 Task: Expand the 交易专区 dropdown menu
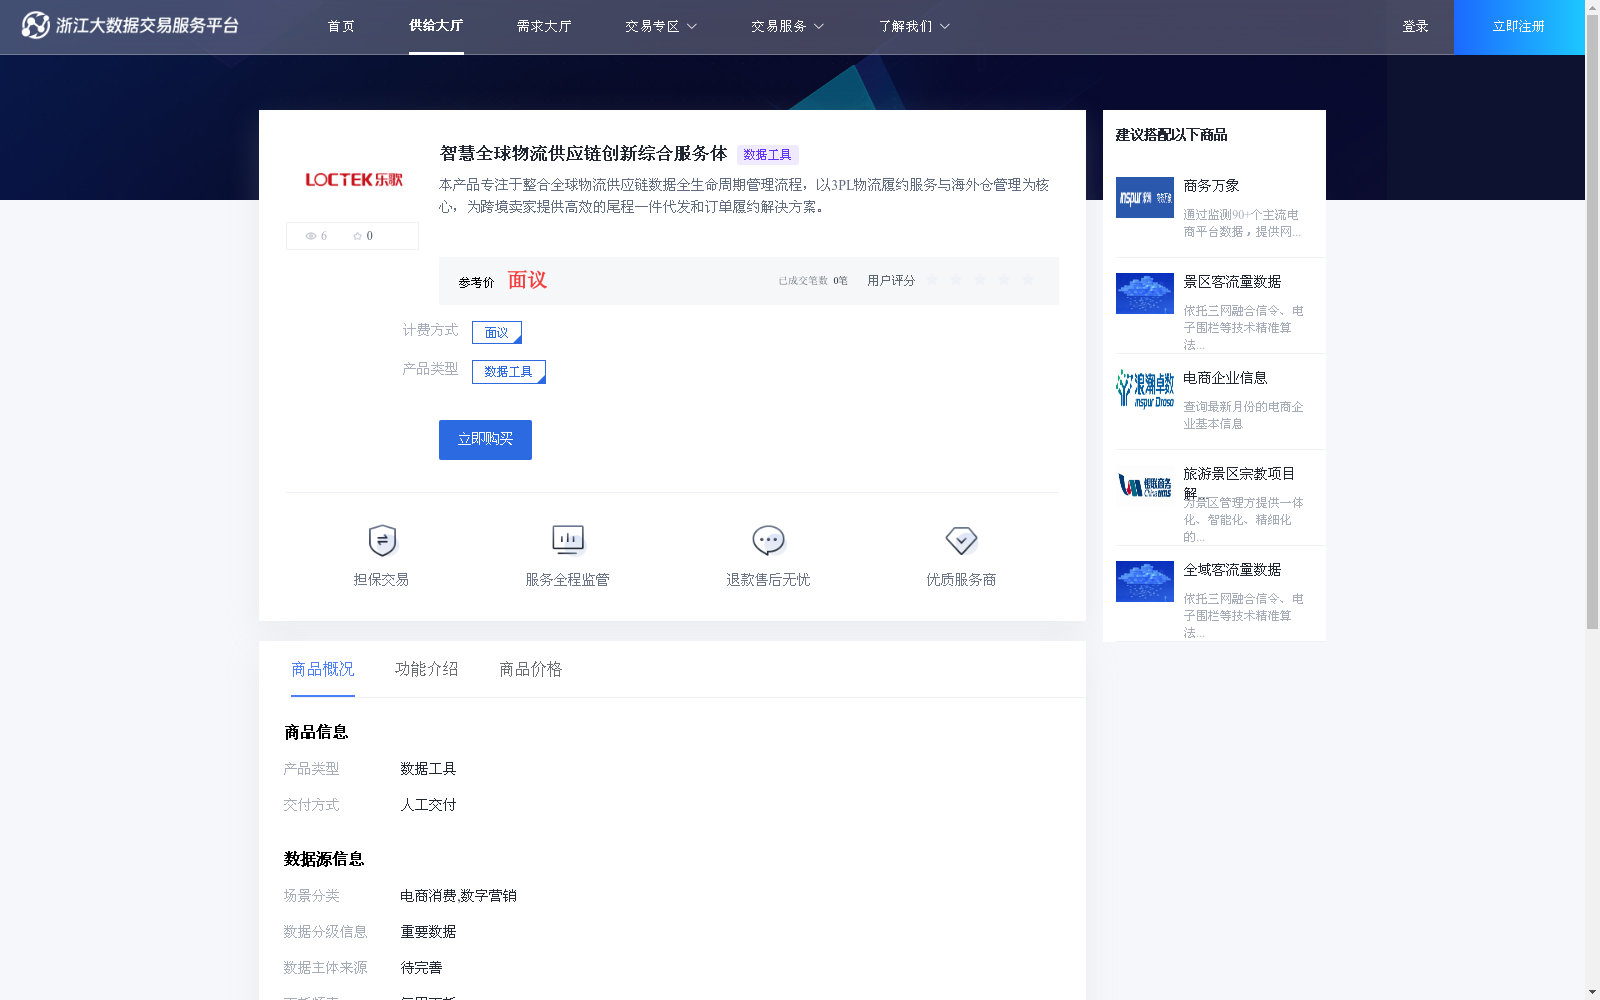click(661, 27)
